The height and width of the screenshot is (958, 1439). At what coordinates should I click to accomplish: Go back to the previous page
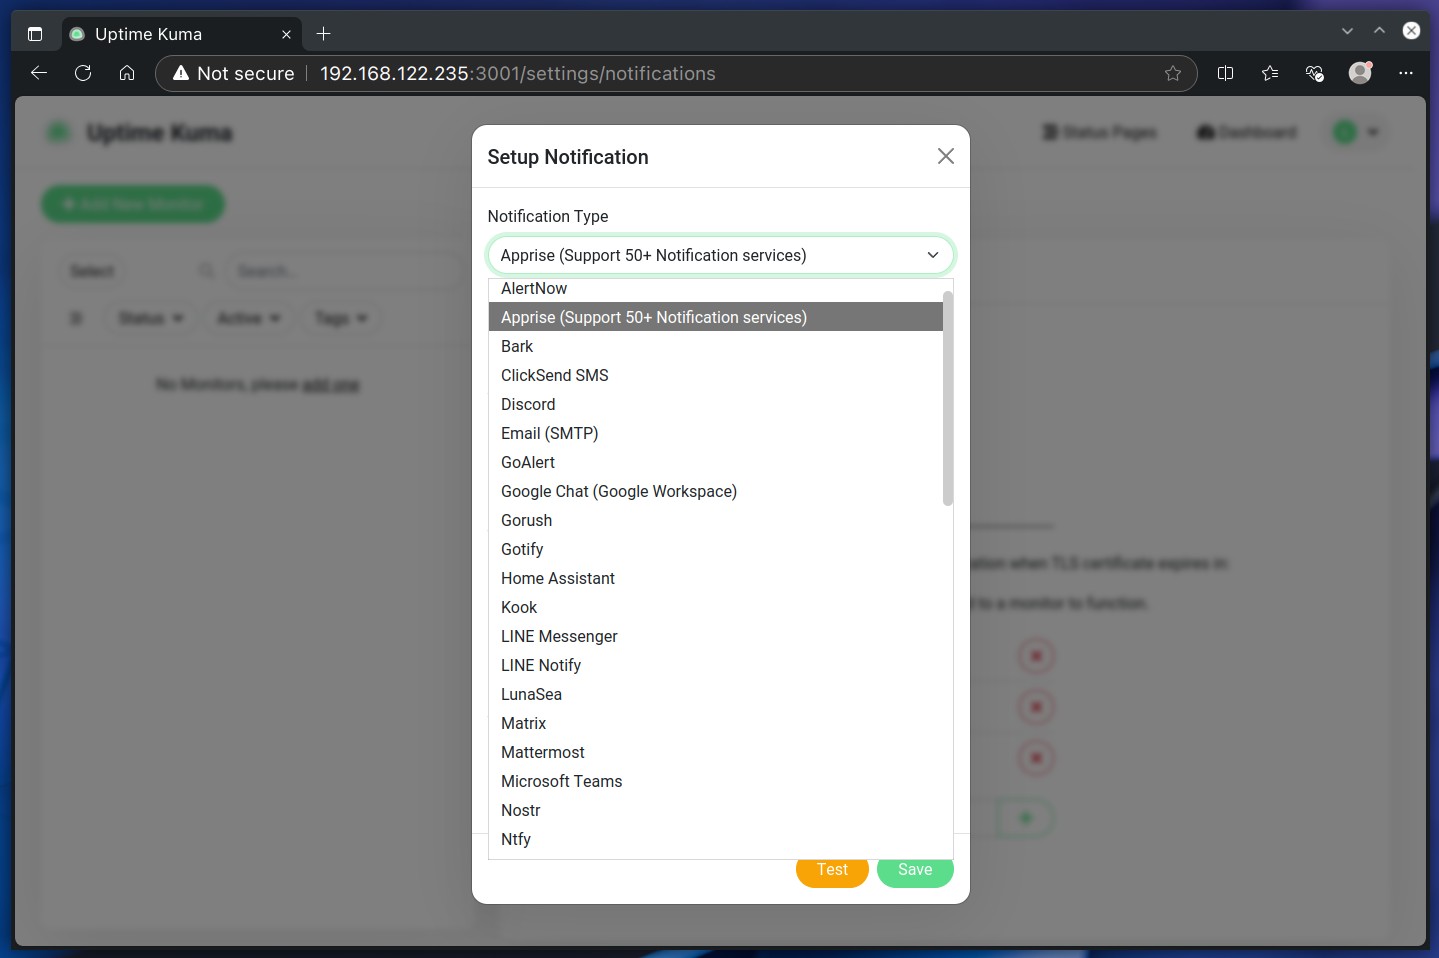pyautogui.click(x=39, y=73)
